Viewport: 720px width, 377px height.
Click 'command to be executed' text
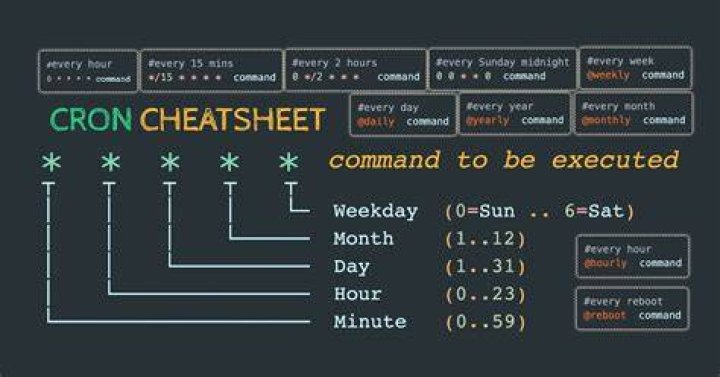pos(504,160)
